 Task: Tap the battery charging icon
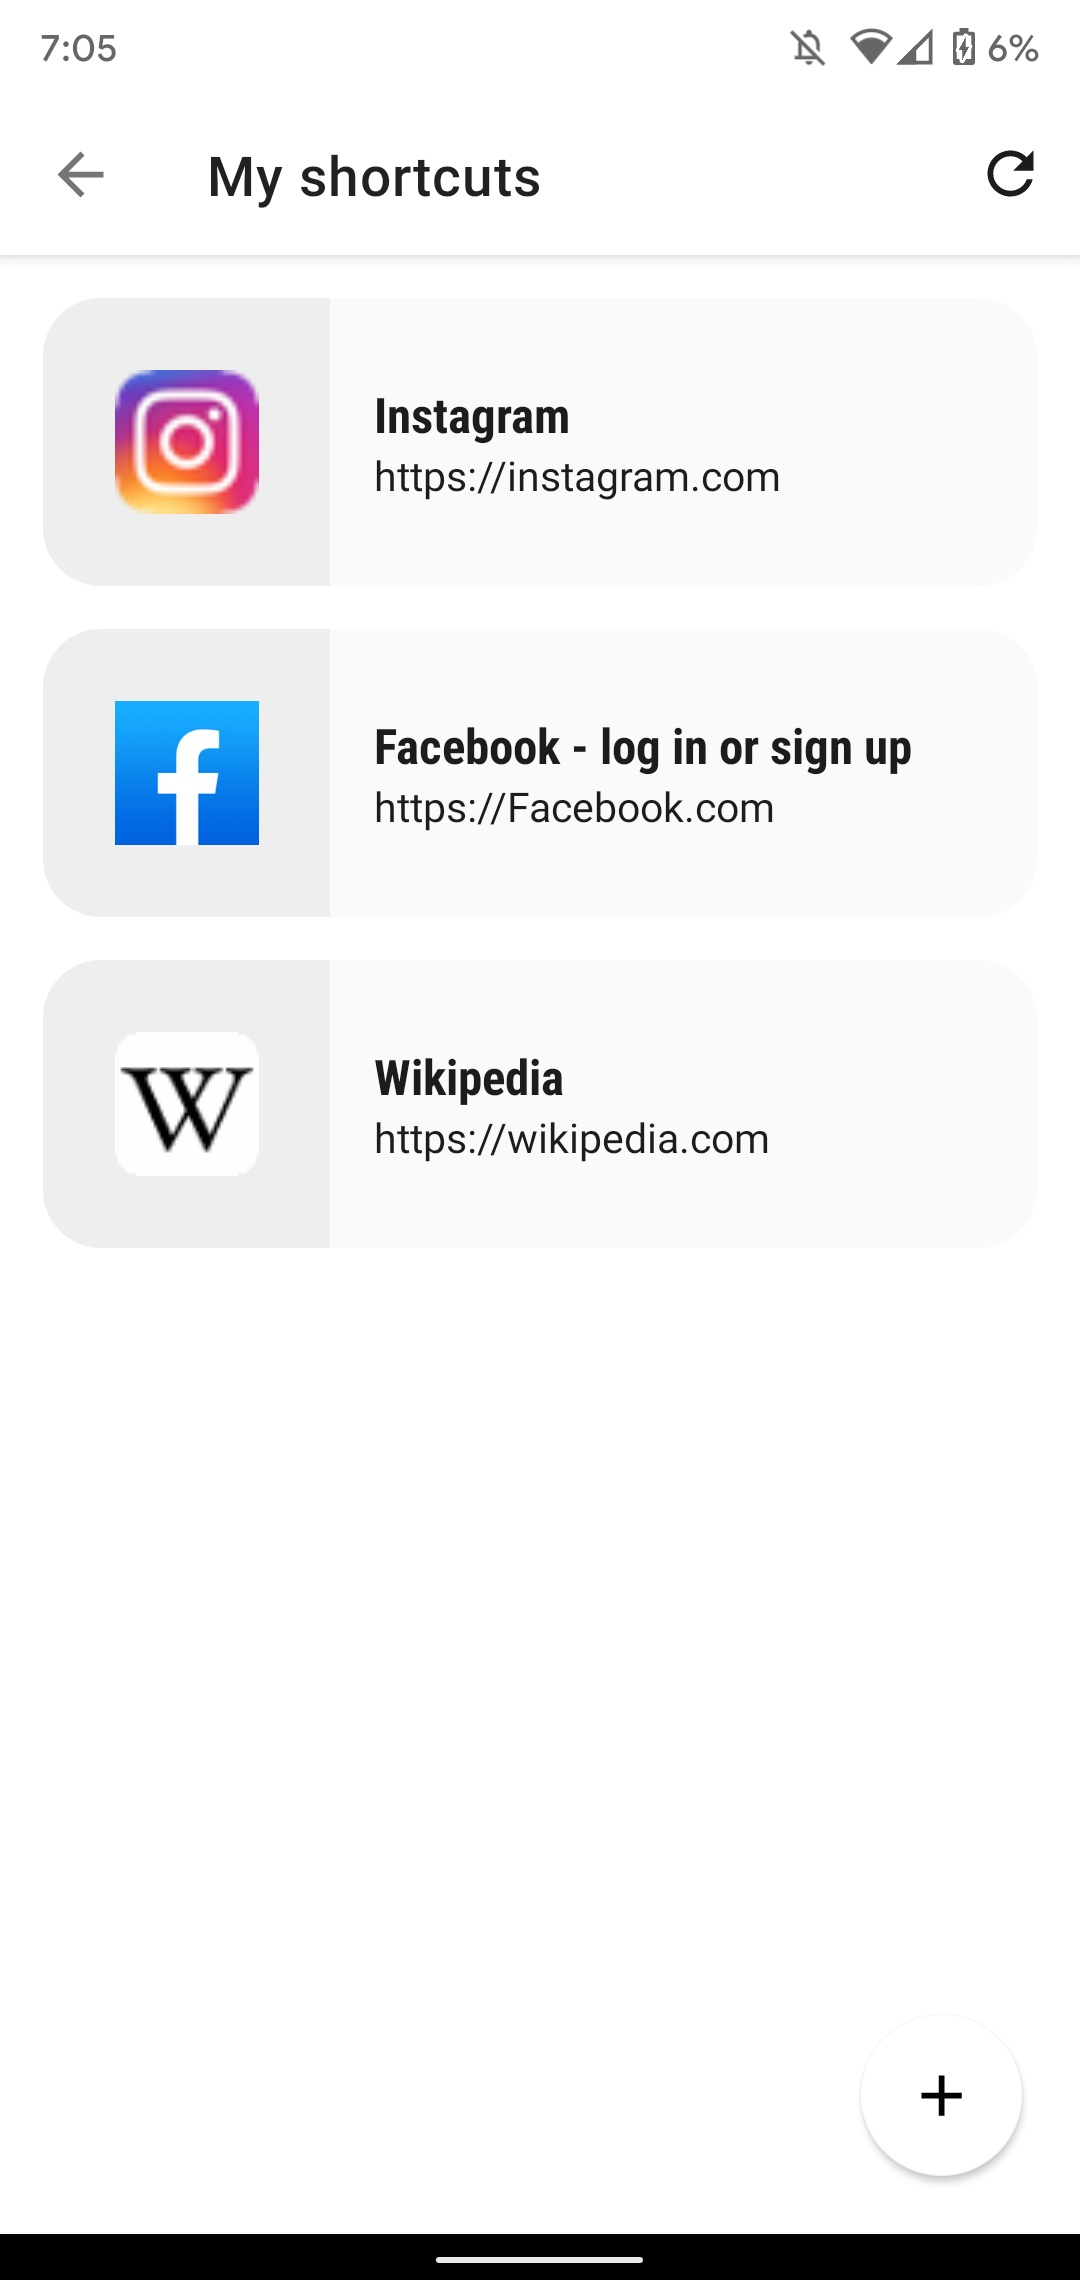[x=964, y=47]
